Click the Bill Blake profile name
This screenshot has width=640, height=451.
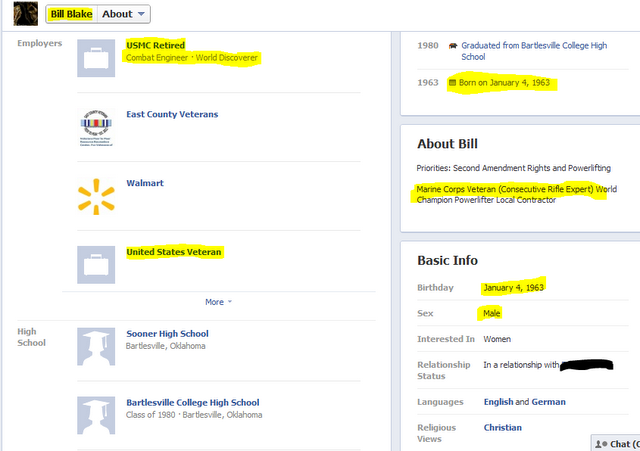[x=70, y=14]
